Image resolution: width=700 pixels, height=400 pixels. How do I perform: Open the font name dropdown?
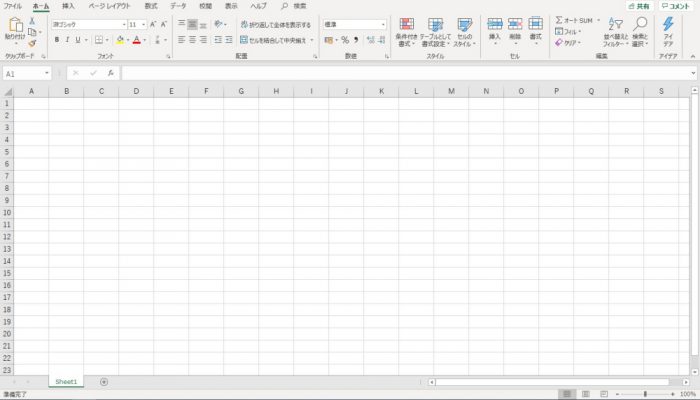[124, 25]
